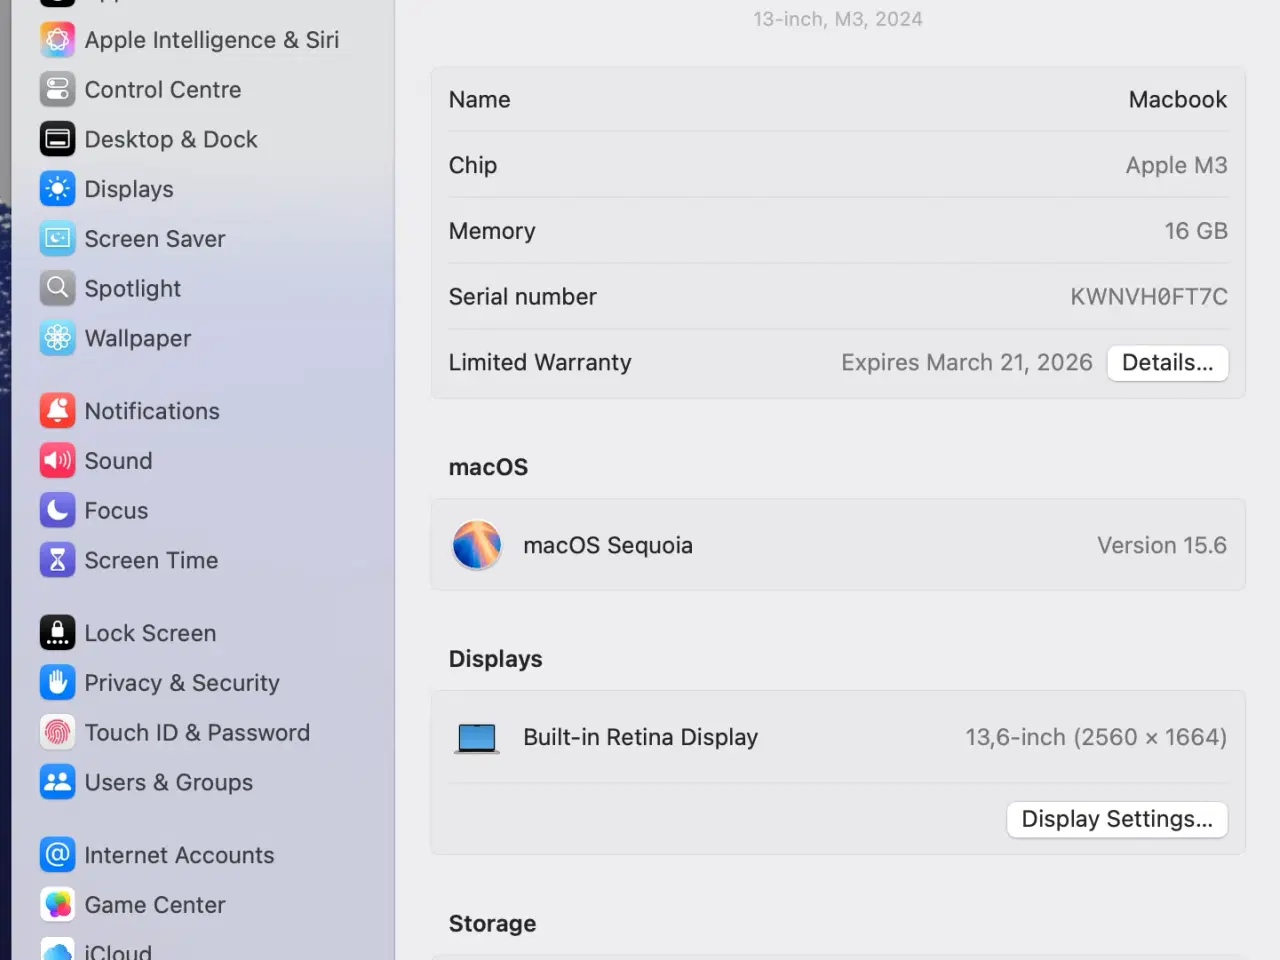
Task: Open Privacy & Security settings
Action: click(x=181, y=683)
